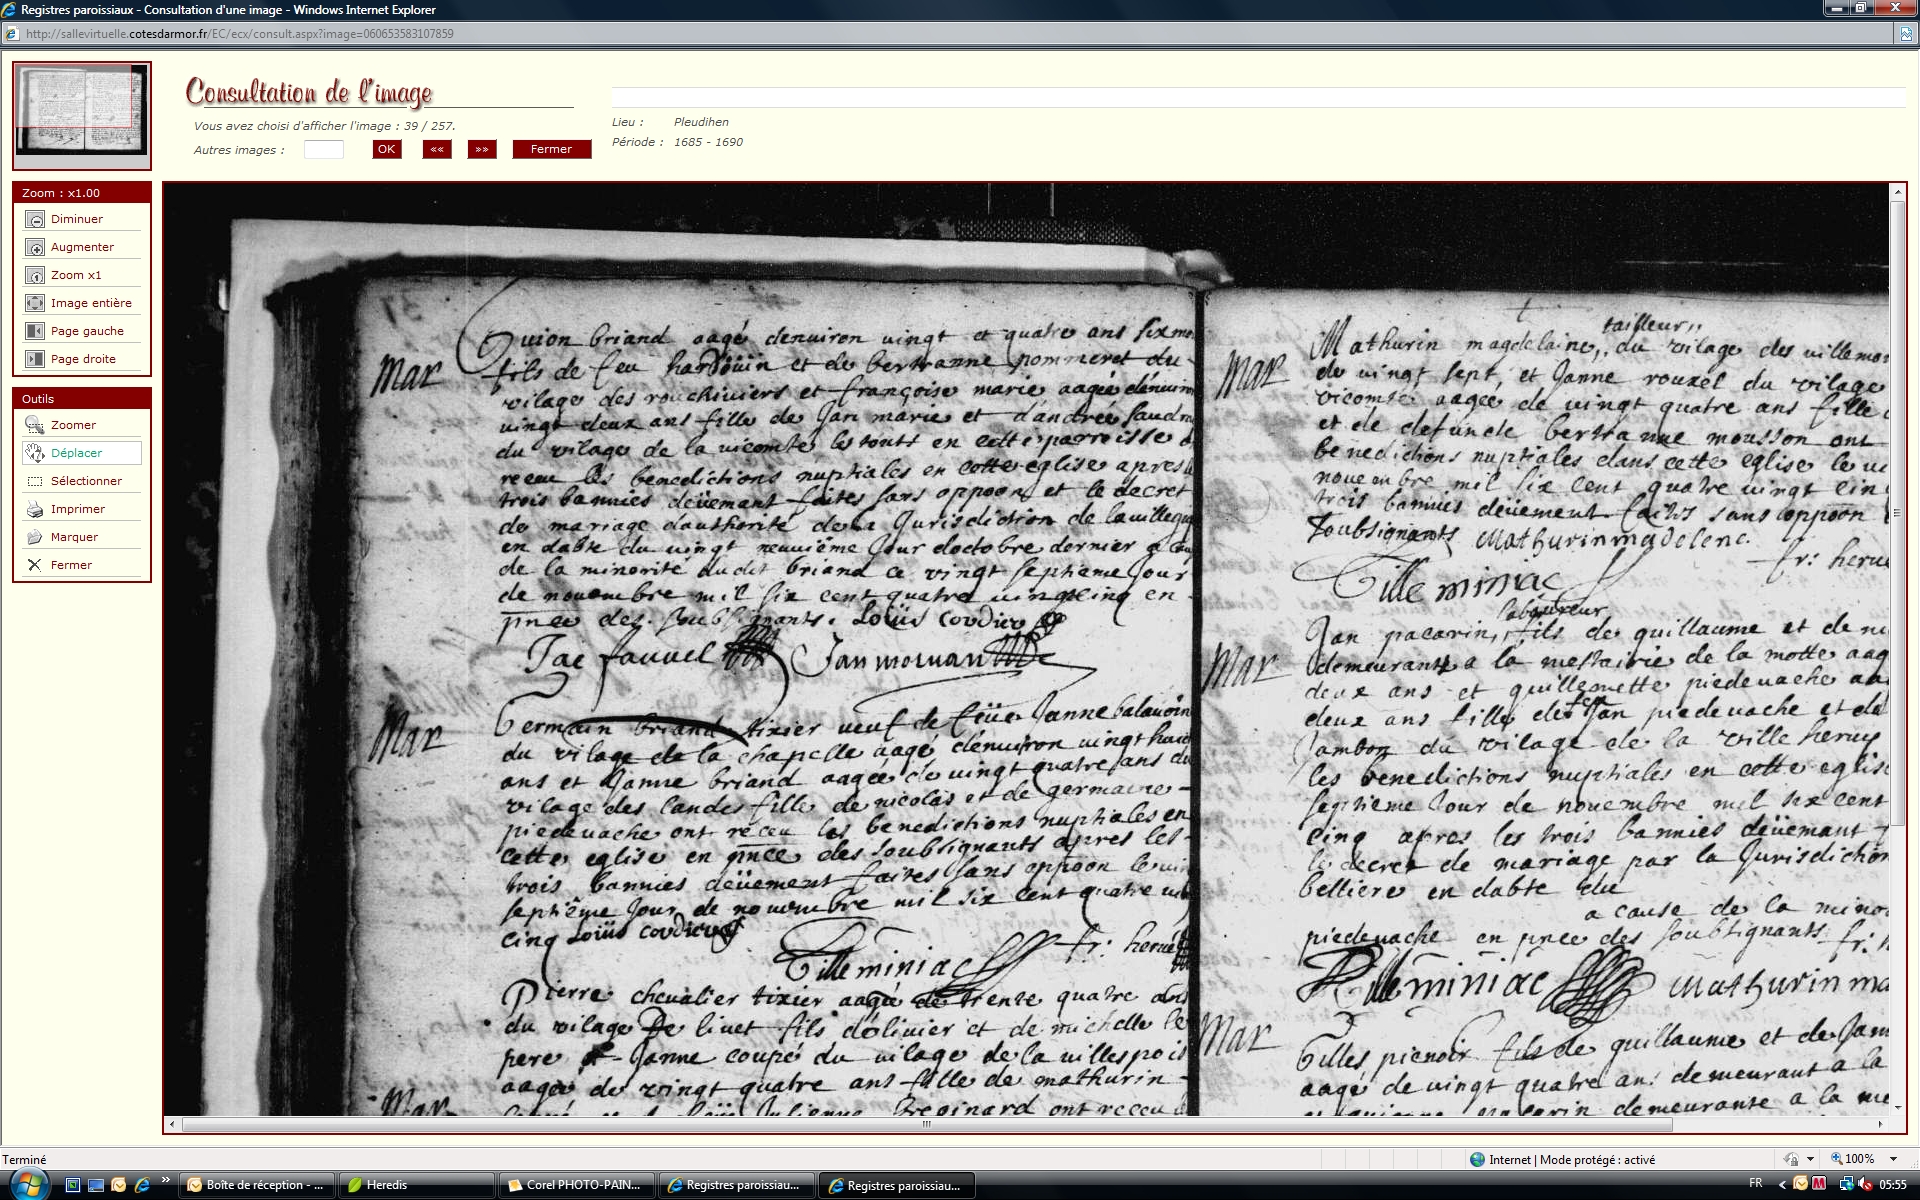Reset view with Zoom x1 icon
Screen dimensions: 1920x1200
point(35,275)
